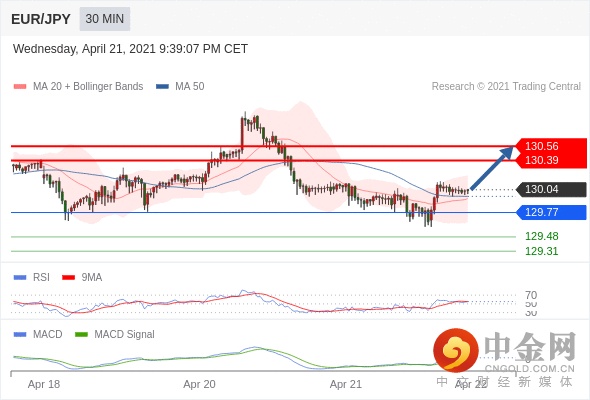Click the Apr 21 date axis label

[x=345, y=384]
